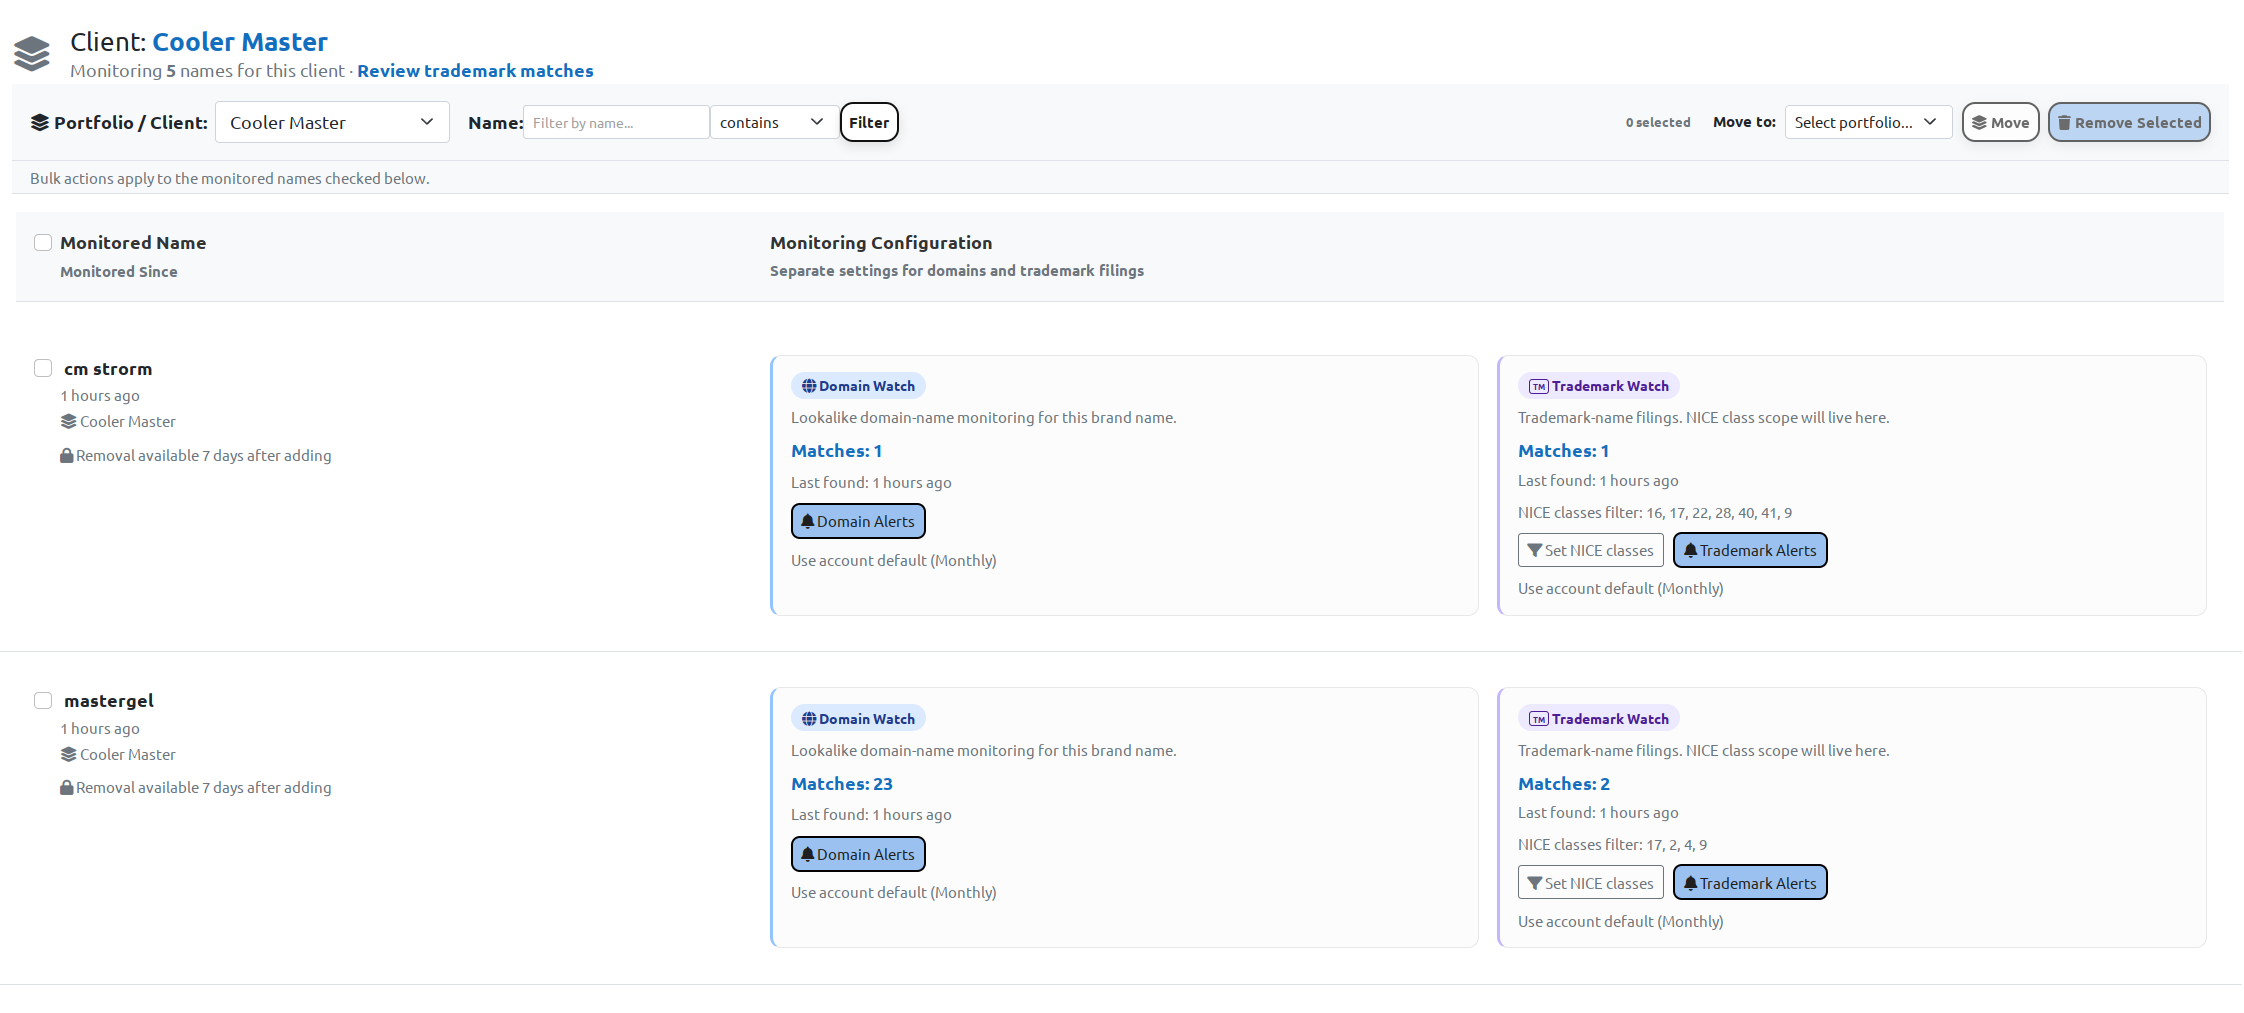Open mastergel domain Matches: 23 link
2244x1013 pixels.
pyautogui.click(x=842, y=784)
